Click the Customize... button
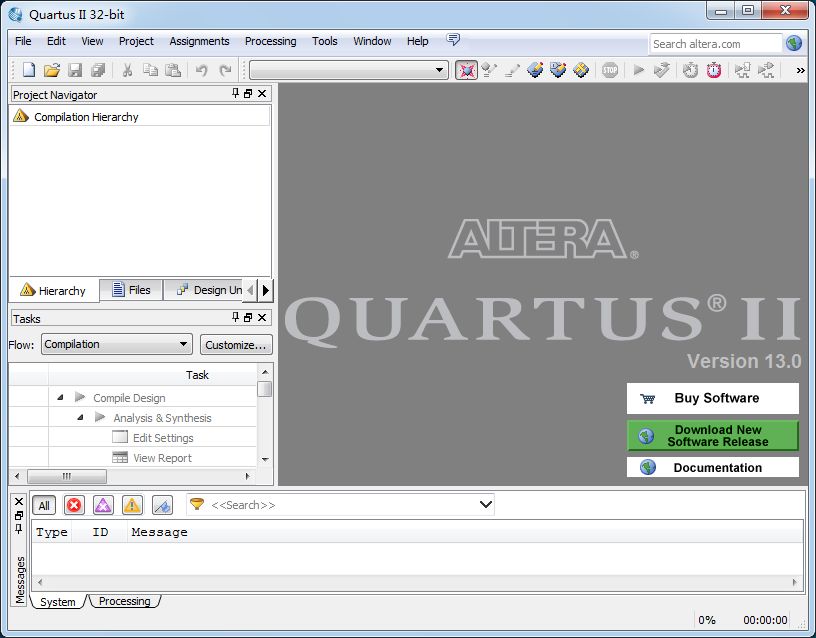The width and height of the screenshot is (816, 638). [x=236, y=344]
